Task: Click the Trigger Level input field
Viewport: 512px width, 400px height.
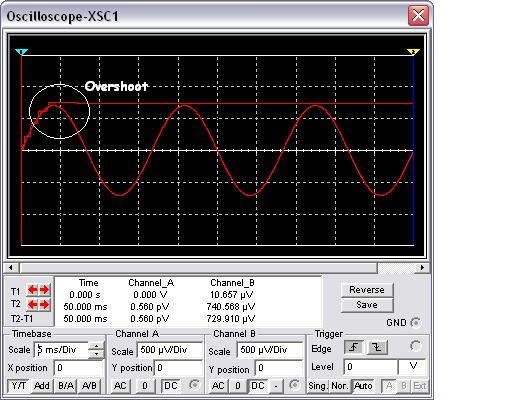Action: point(370,367)
